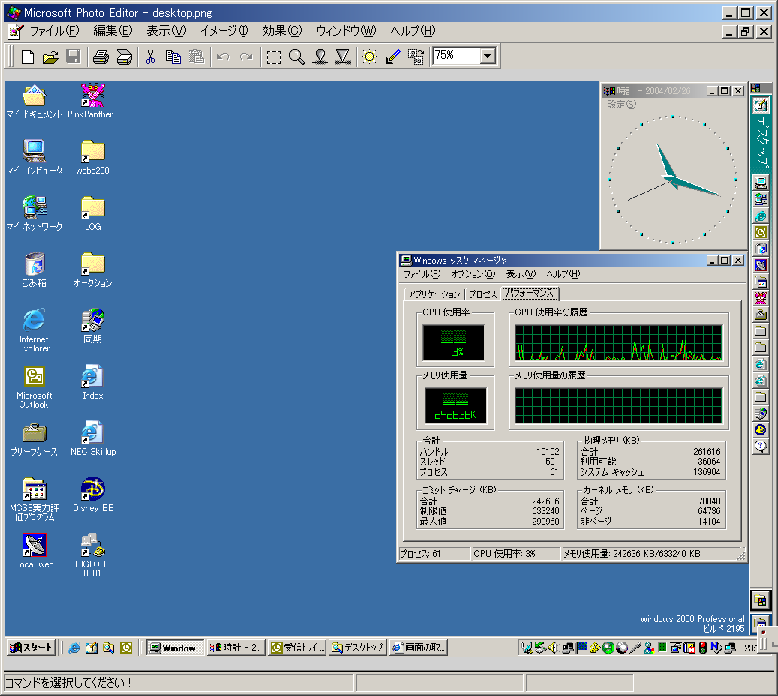
Task: Expand the zoom percentage dropdown arrow
Action: click(488, 57)
